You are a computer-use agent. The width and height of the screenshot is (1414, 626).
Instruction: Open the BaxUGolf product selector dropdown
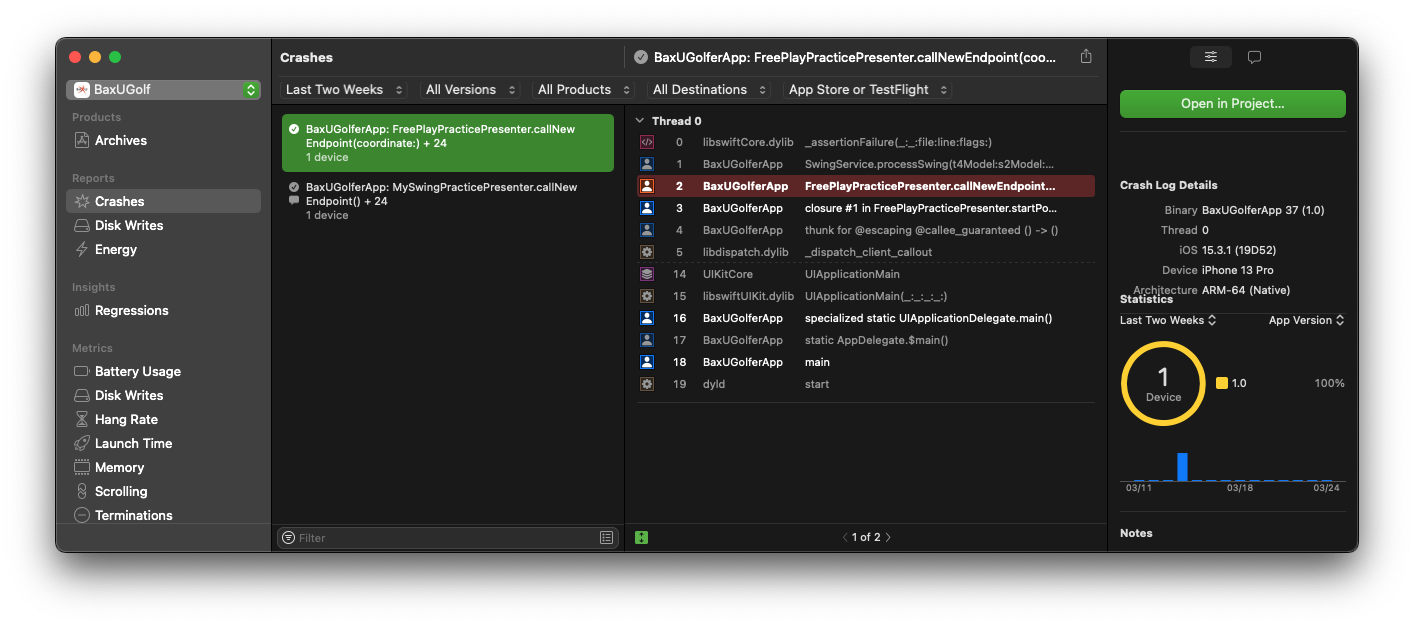point(163,90)
